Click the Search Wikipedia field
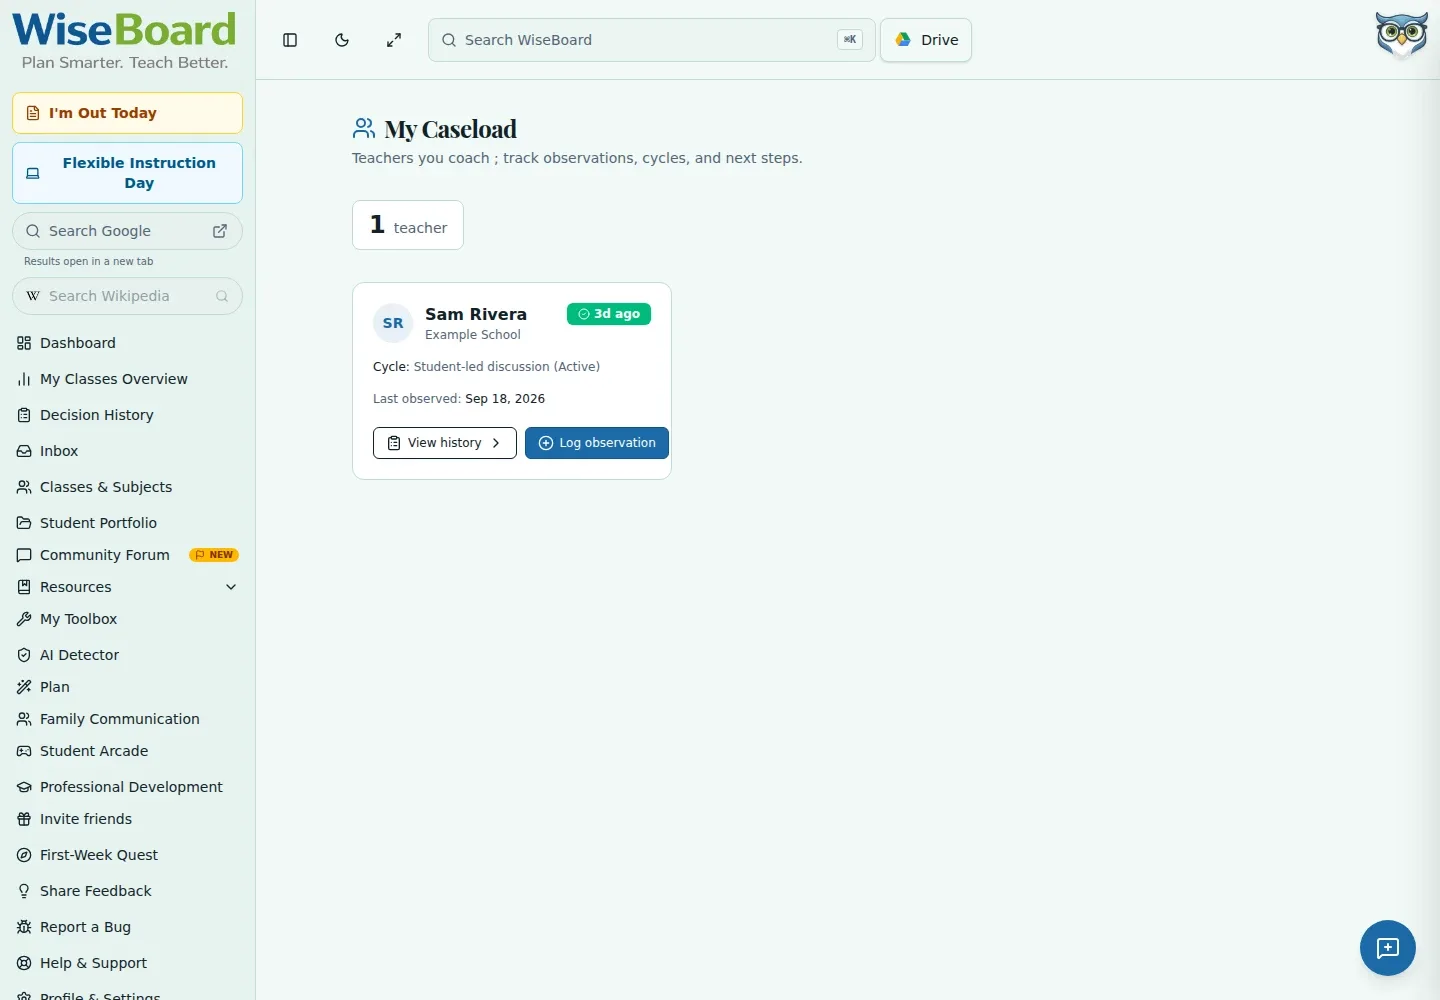Viewport: 1440px width, 1000px height. pyautogui.click(x=127, y=296)
